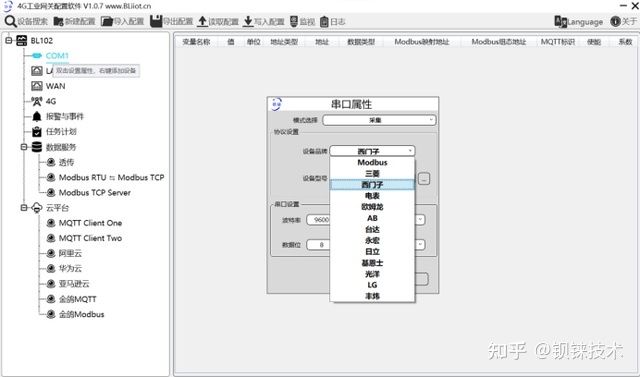The width and height of the screenshot is (640, 377).
Task: Open the partly hidden dropdown right of 数据位
Action: coord(420,245)
